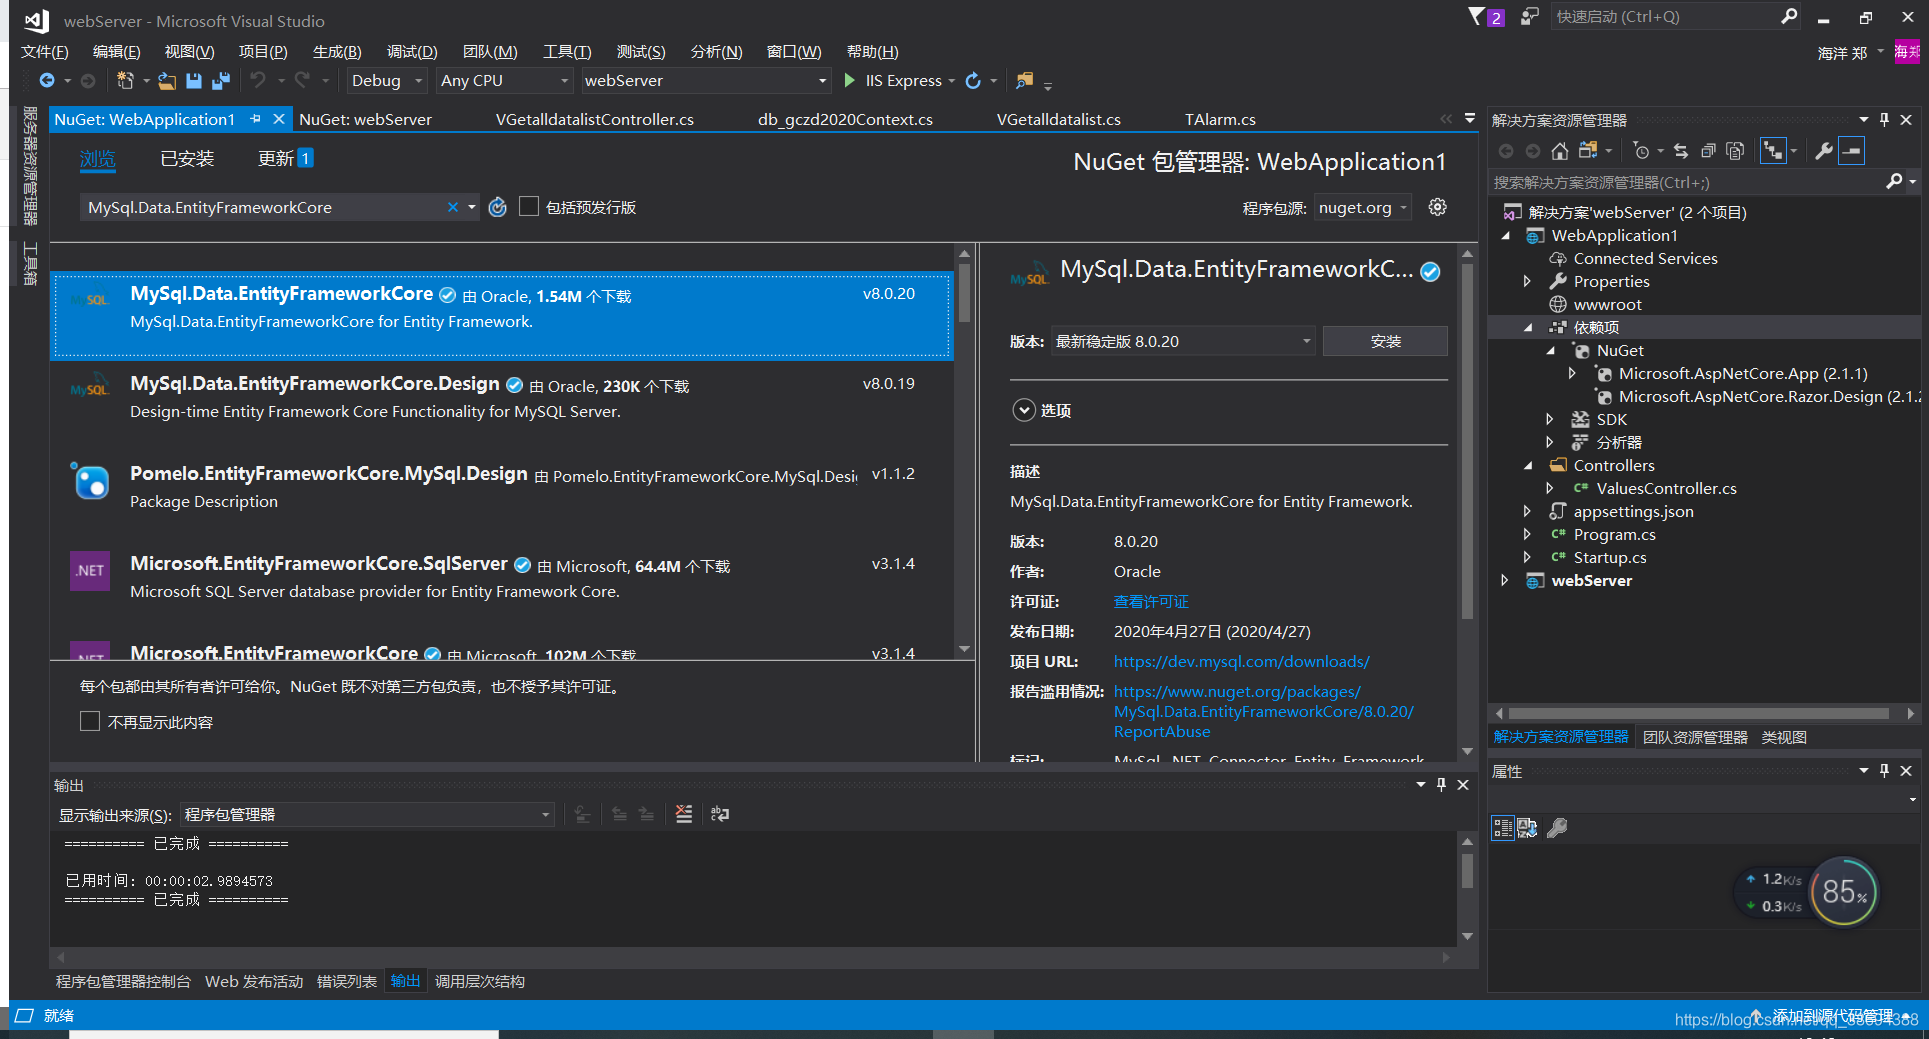The width and height of the screenshot is (1929, 1039).
Task: Open the Installed (已安装) NuGet tab
Action: coord(187,159)
